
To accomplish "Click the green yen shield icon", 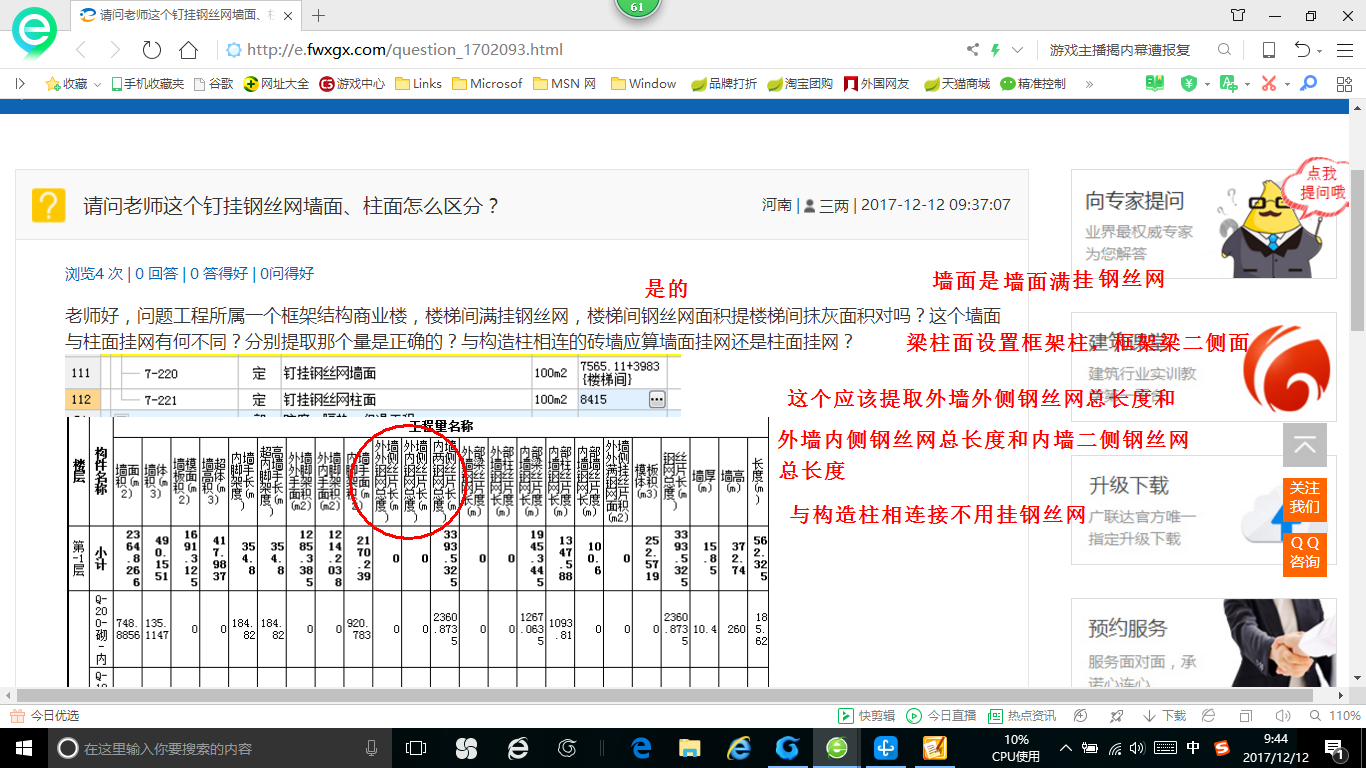I will 1188,84.
